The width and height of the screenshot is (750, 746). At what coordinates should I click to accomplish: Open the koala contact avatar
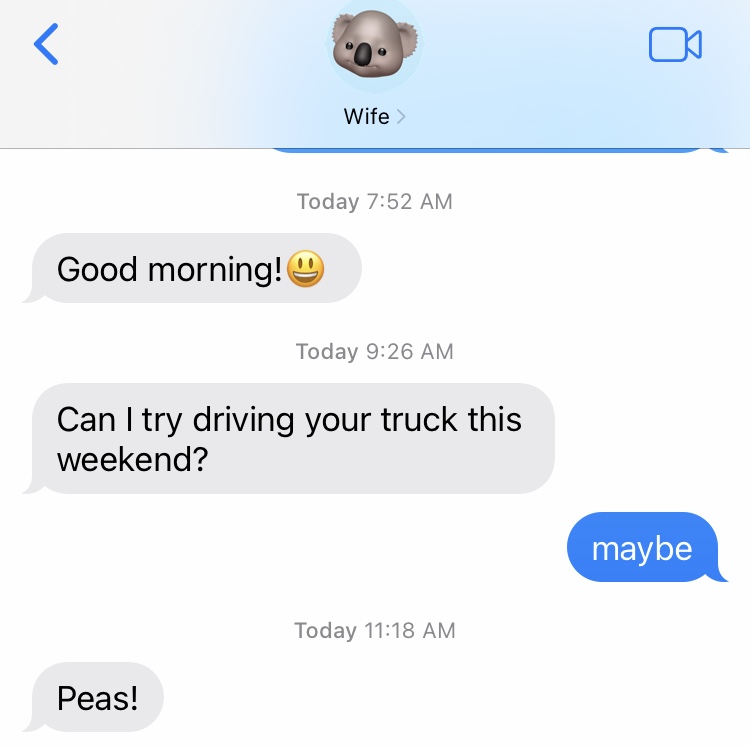tap(374, 44)
